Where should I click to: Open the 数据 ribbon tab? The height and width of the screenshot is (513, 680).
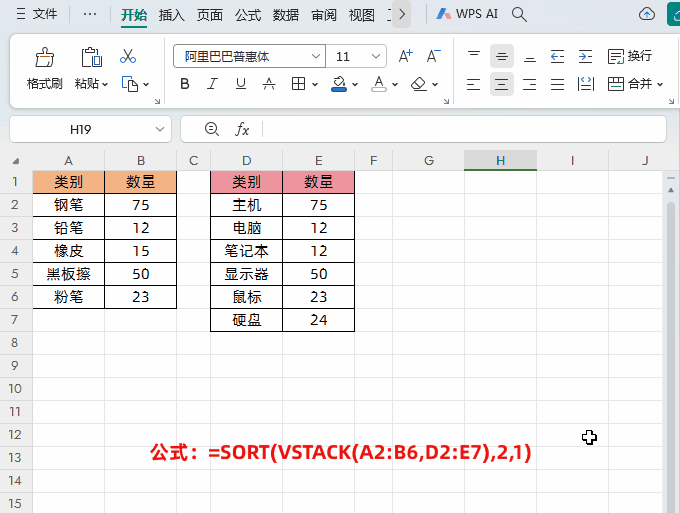tap(286, 15)
